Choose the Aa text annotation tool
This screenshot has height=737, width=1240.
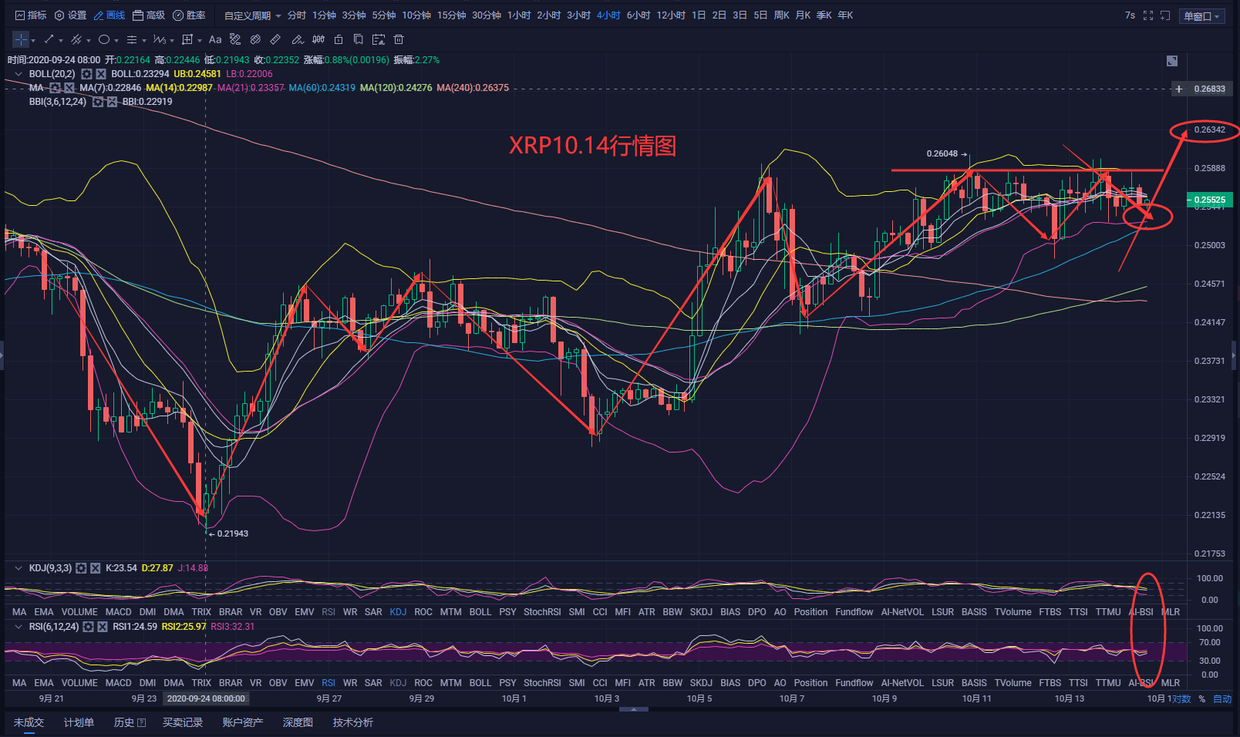(x=216, y=40)
